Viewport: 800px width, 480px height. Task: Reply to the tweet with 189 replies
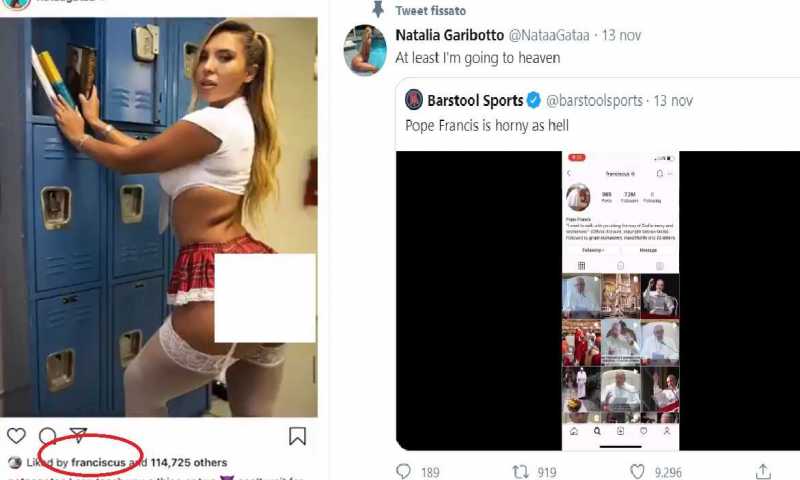404,472
